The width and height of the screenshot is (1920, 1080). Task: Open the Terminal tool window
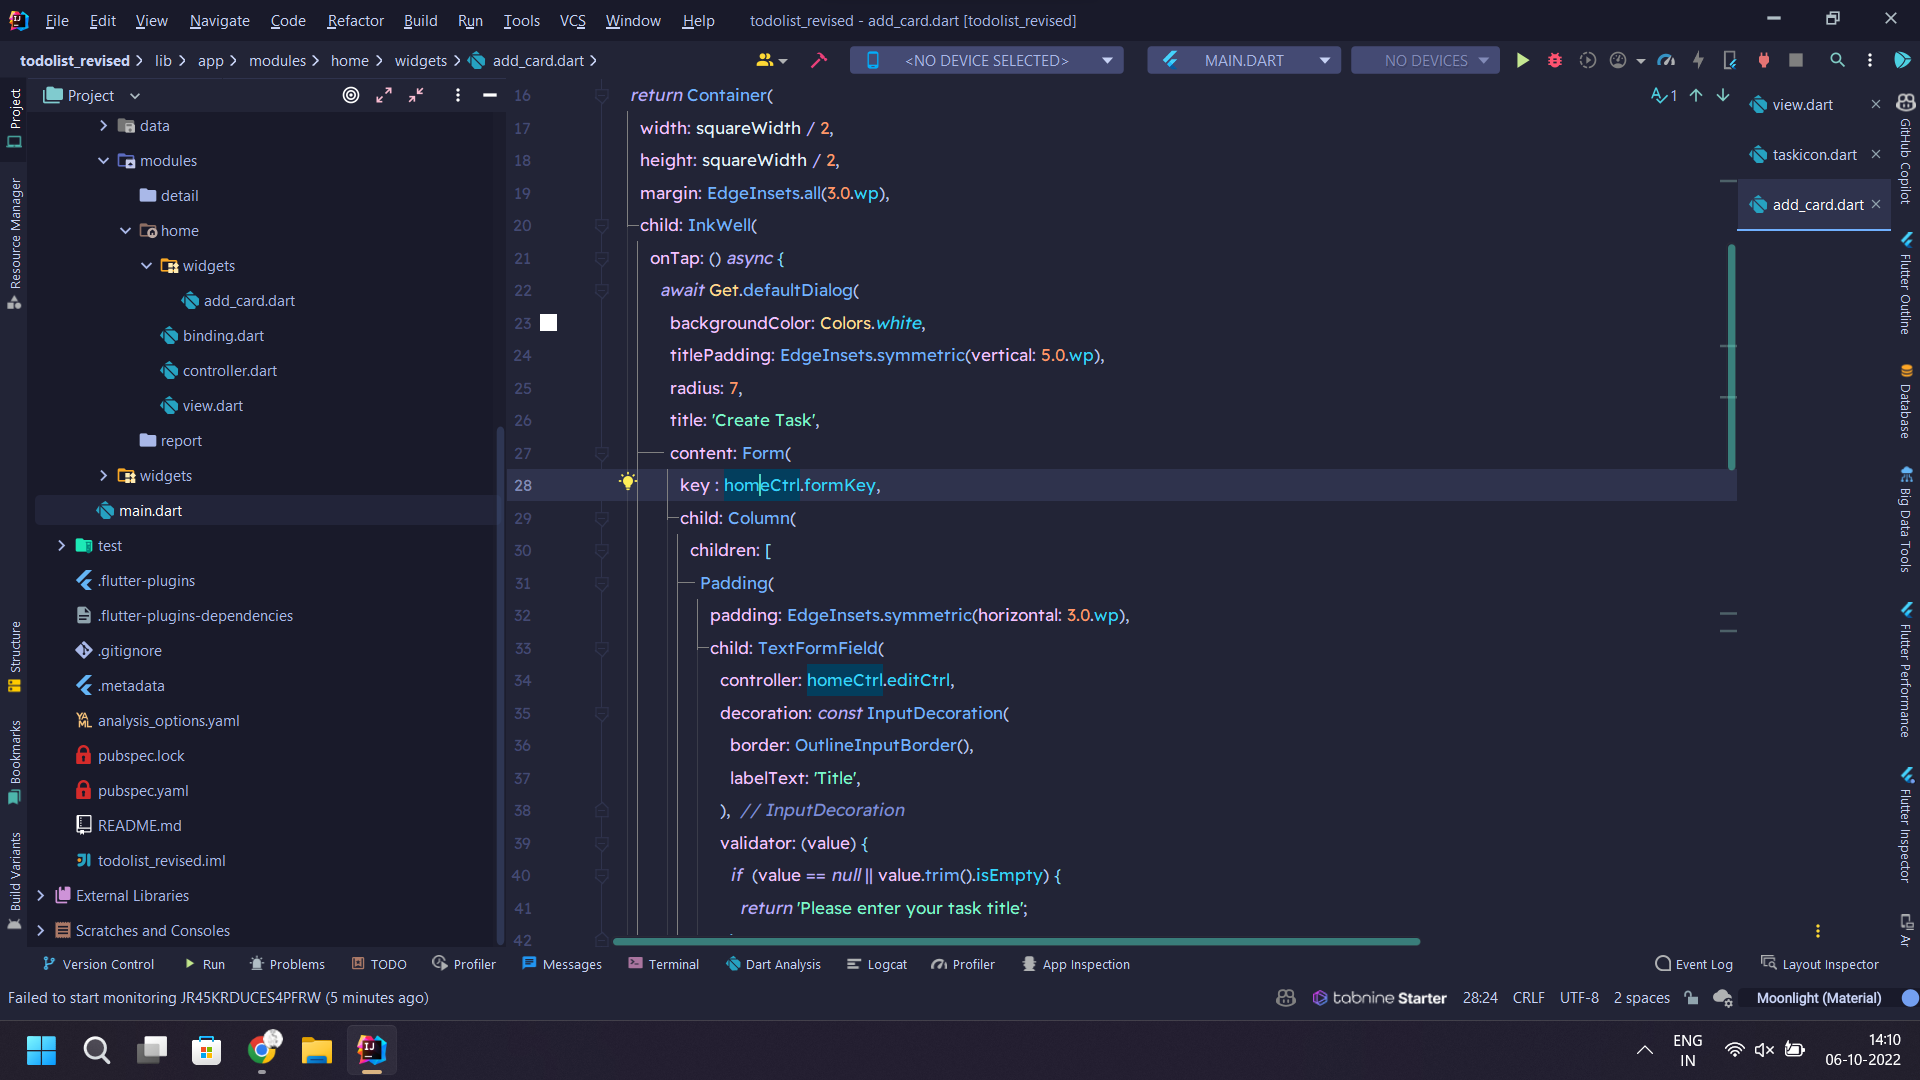pos(663,964)
